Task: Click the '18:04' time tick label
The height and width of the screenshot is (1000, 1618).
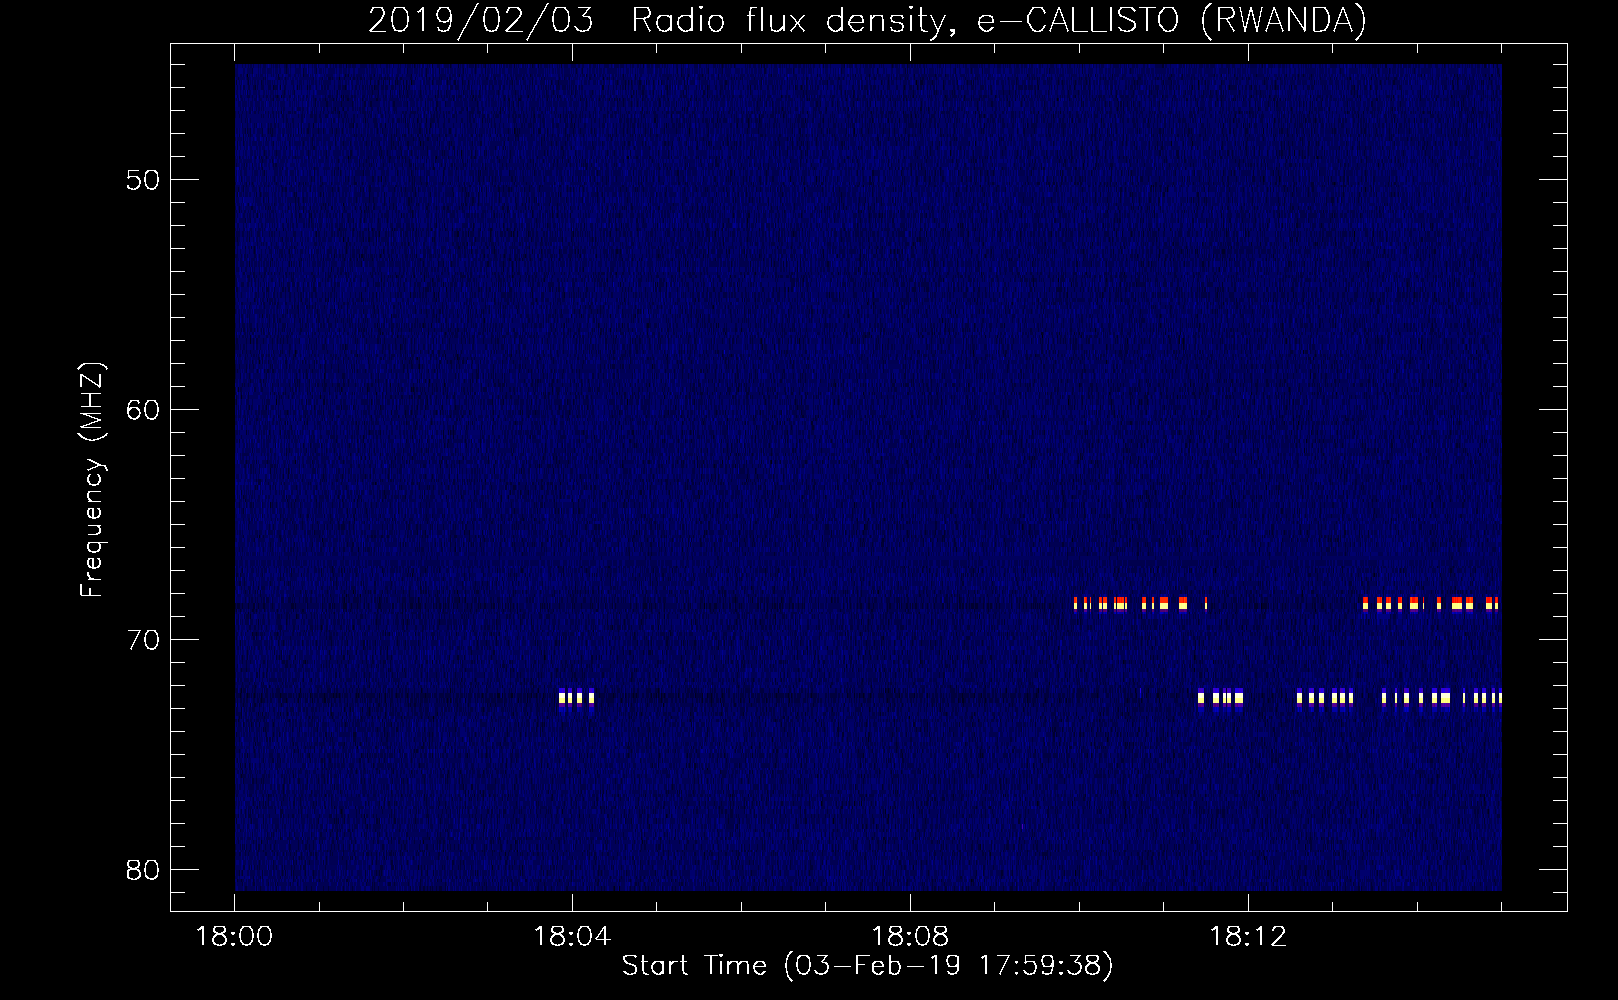Action: tap(572, 937)
